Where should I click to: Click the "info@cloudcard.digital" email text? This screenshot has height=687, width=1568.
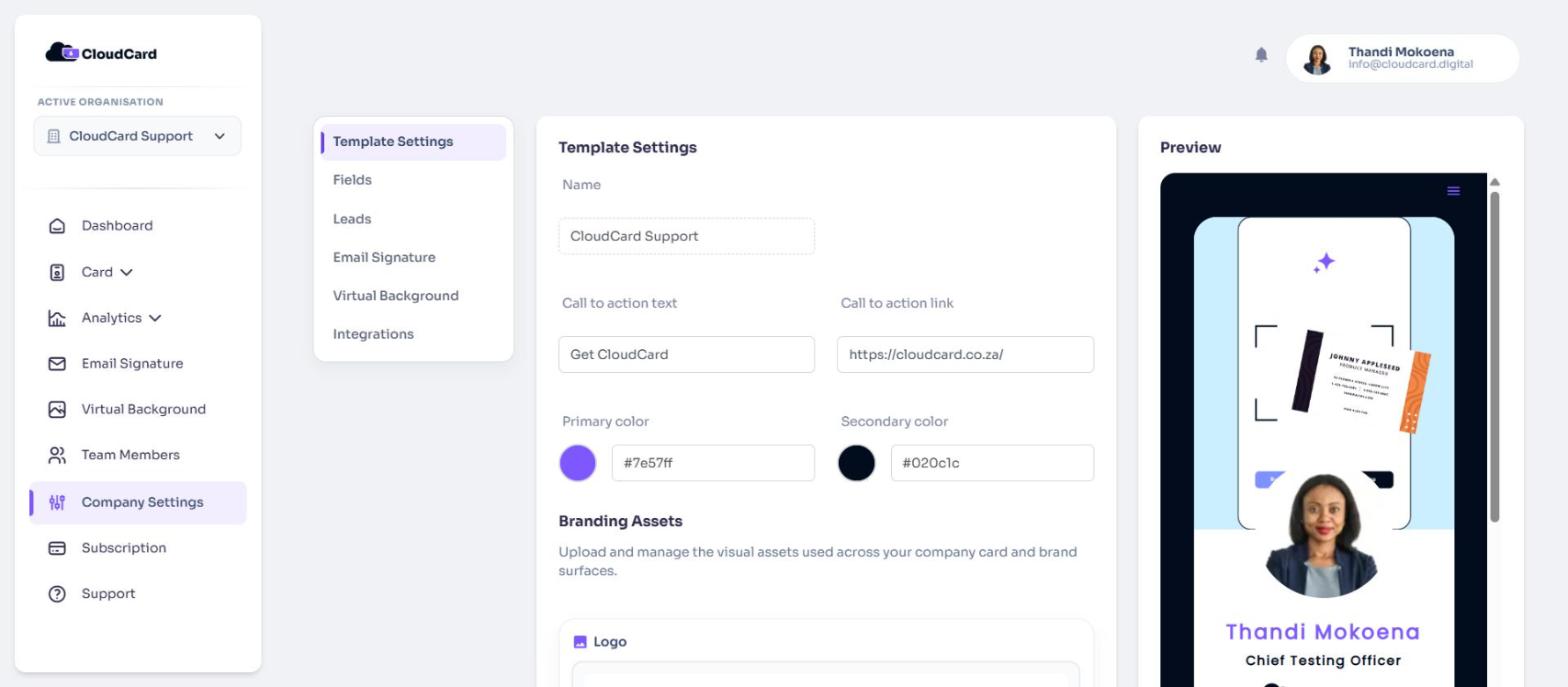pyautogui.click(x=1410, y=64)
